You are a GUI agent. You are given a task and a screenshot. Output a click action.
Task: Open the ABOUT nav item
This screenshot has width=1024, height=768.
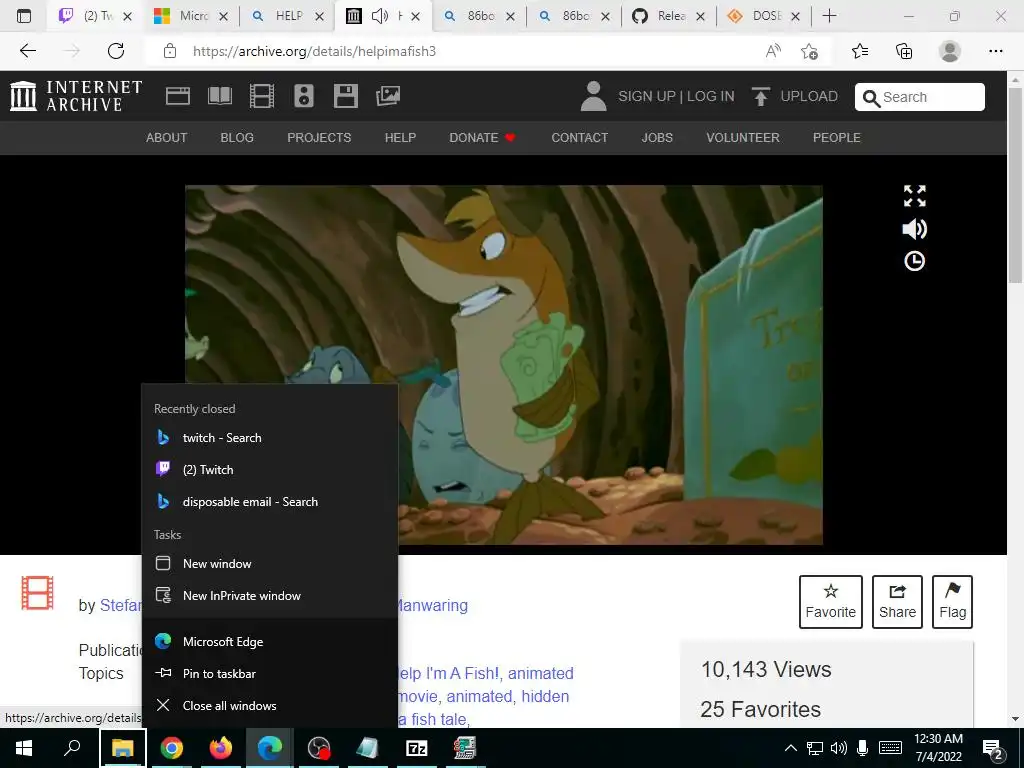coord(167,138)
